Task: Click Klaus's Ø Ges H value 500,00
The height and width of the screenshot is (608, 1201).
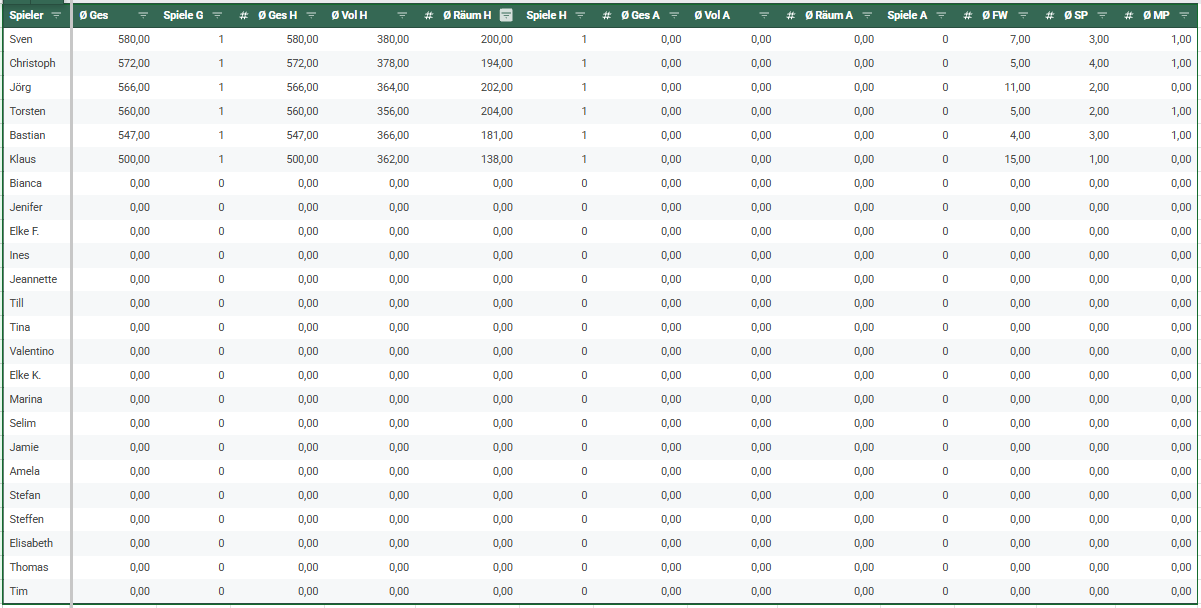Action: click(302, 159)
